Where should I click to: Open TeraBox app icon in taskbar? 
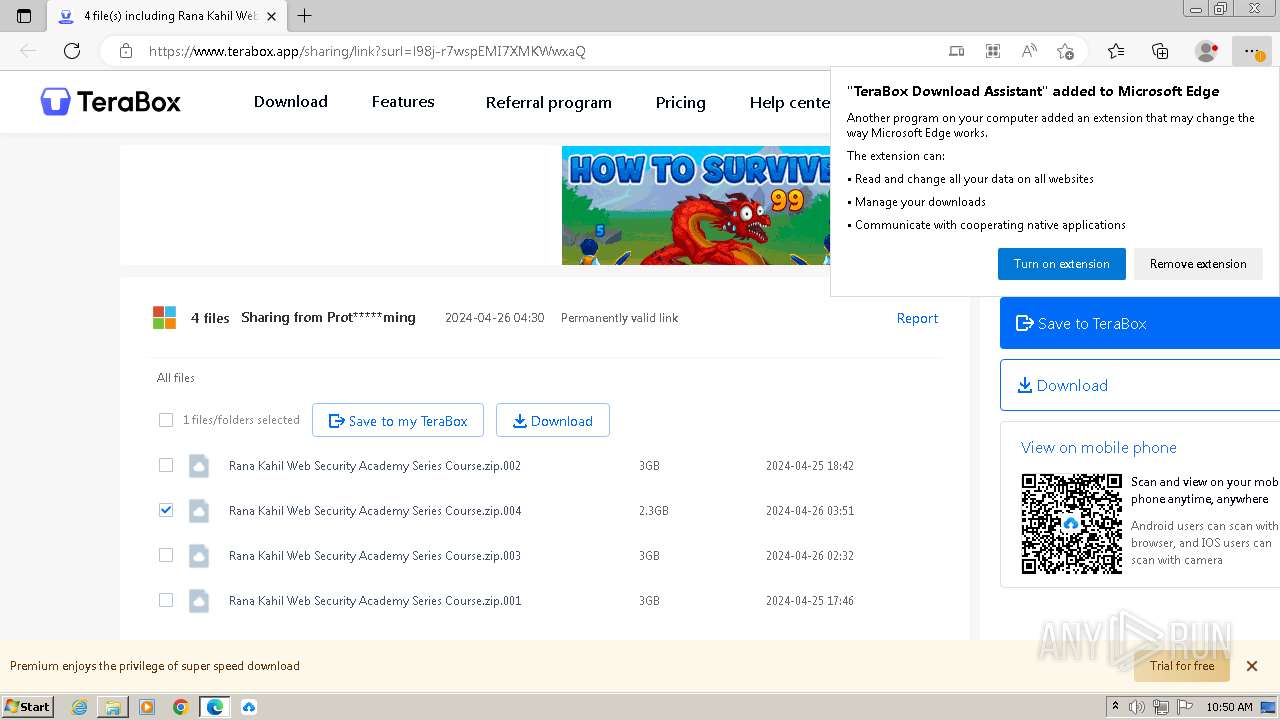pos(249,707)
